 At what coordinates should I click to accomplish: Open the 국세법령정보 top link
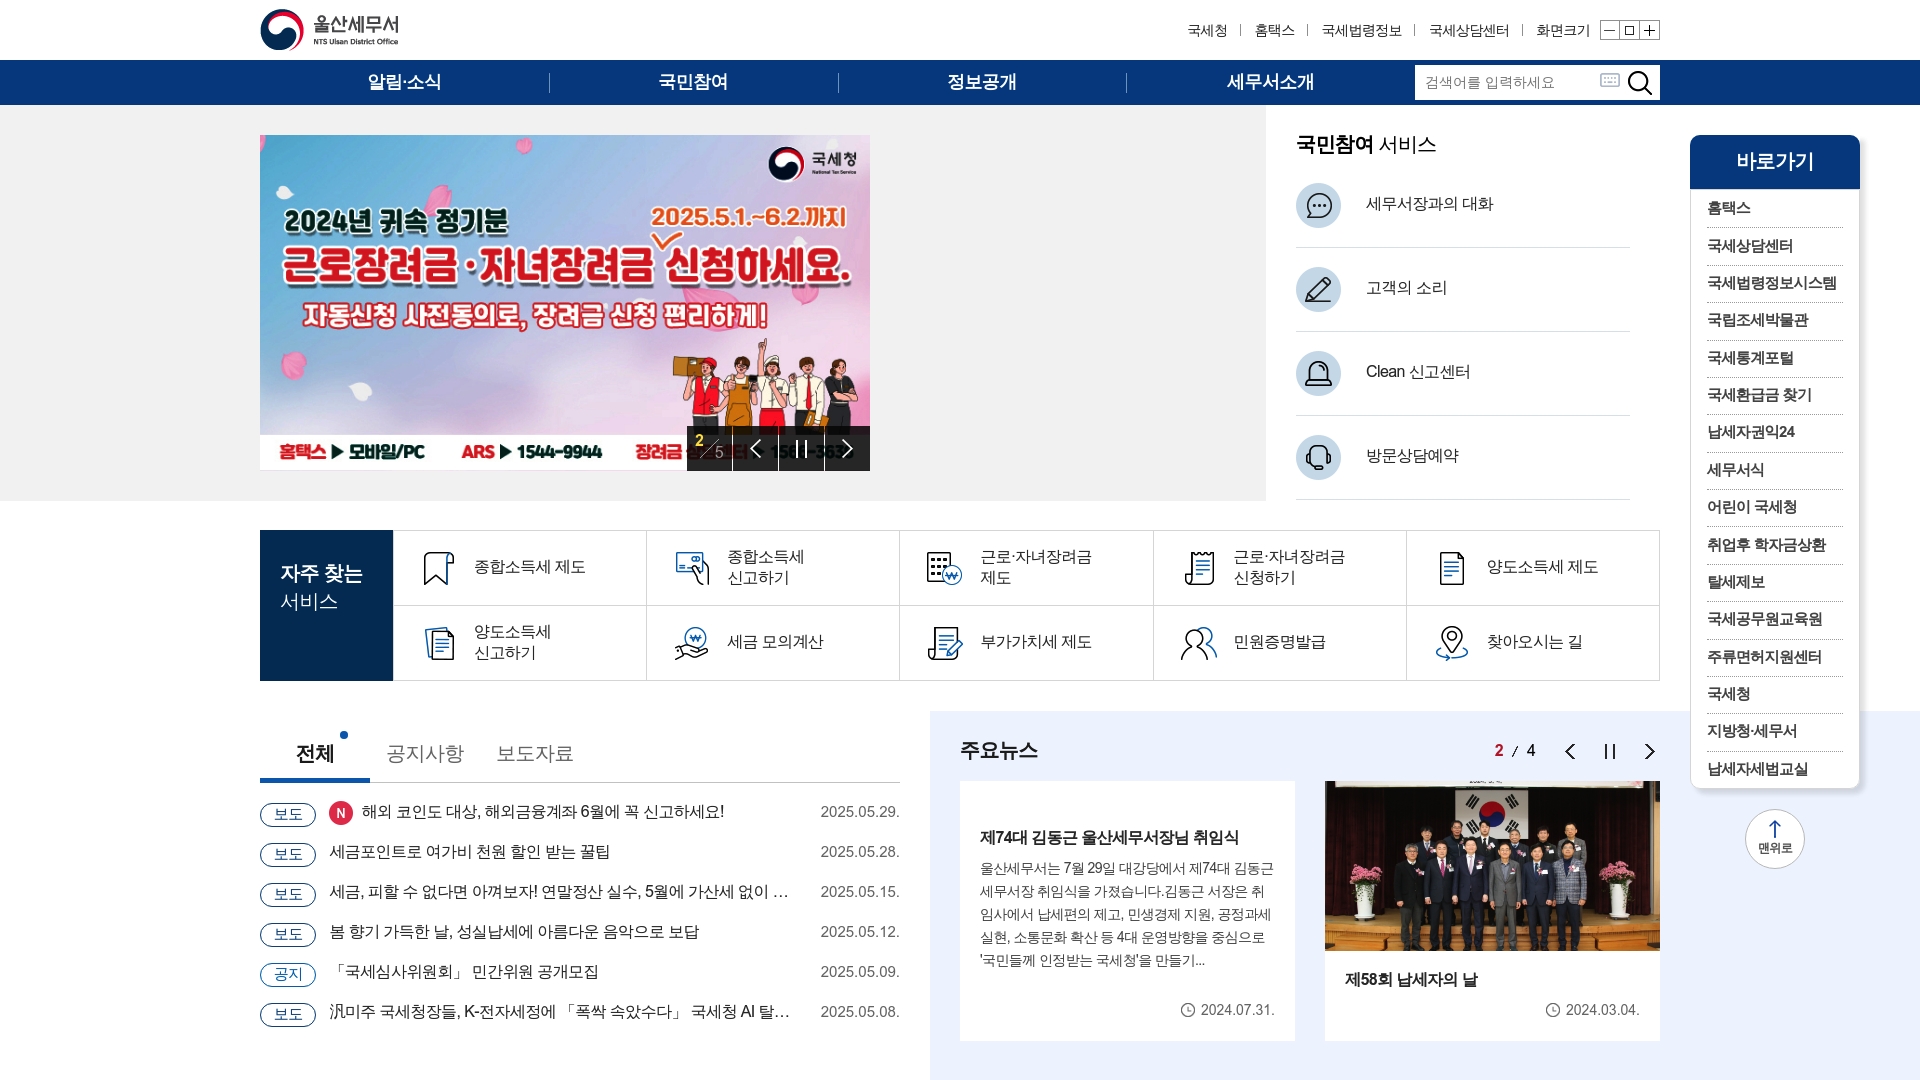pyautogui.click(x=1361, y=31)
